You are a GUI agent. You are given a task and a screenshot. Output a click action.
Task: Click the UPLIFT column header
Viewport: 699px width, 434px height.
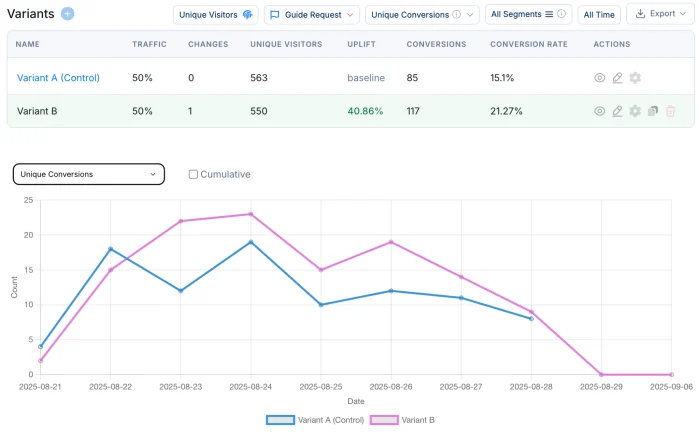pyautogui.click(x=362, y=44)
